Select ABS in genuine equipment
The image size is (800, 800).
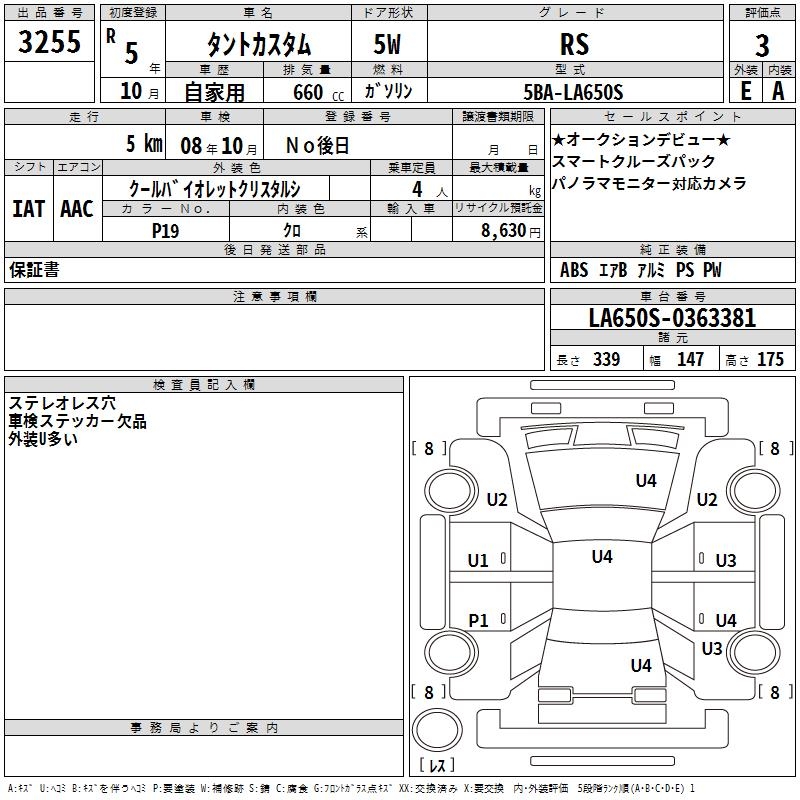pos(574,270)
